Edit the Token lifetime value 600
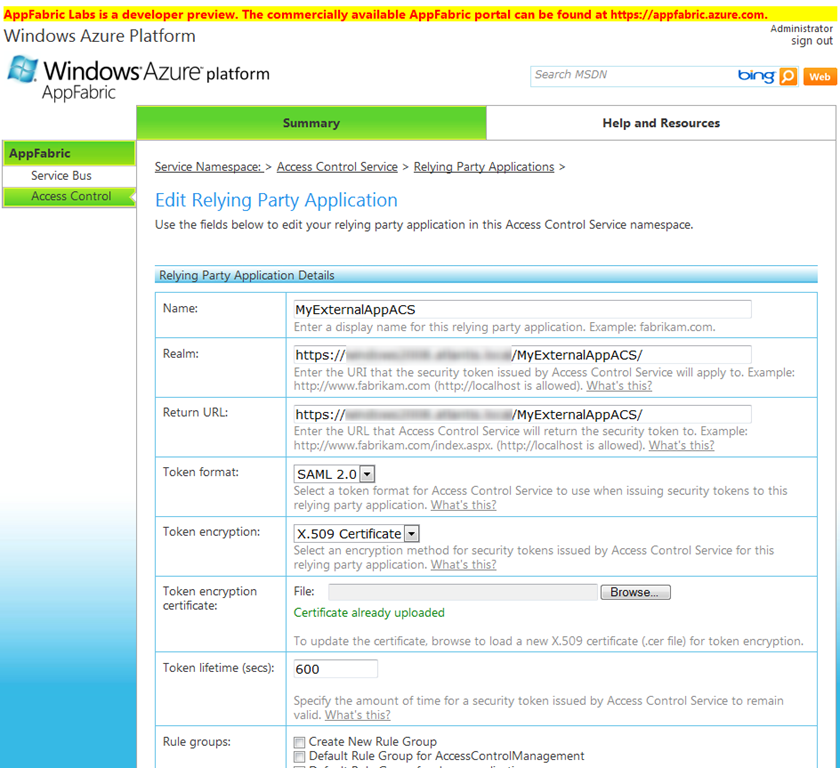The width and height of the screenshot is (840, 768). 335,668
